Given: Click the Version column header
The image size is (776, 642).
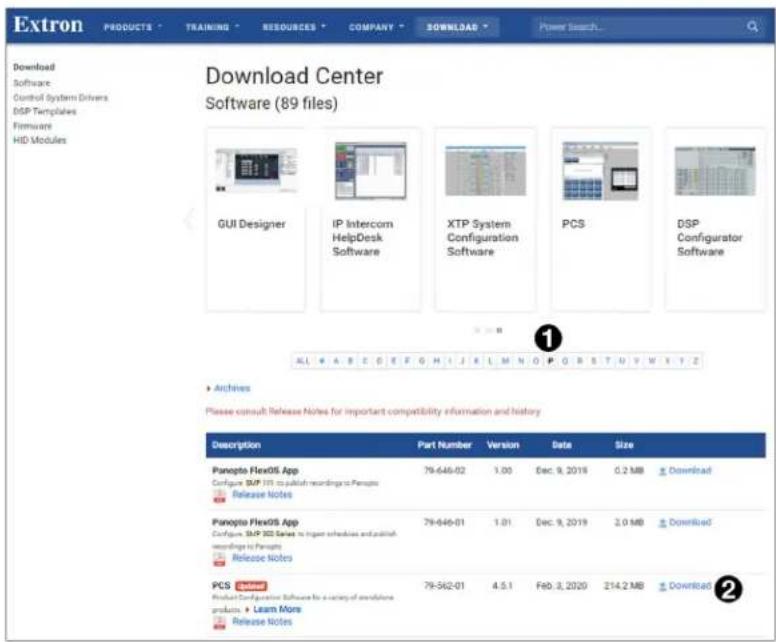Looking at the screenshot, I should [503, 445].
